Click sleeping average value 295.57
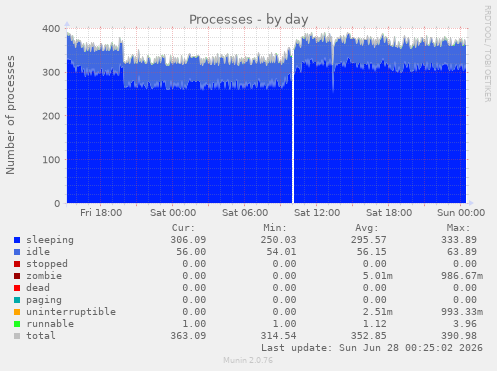 (x=369, y=240)
